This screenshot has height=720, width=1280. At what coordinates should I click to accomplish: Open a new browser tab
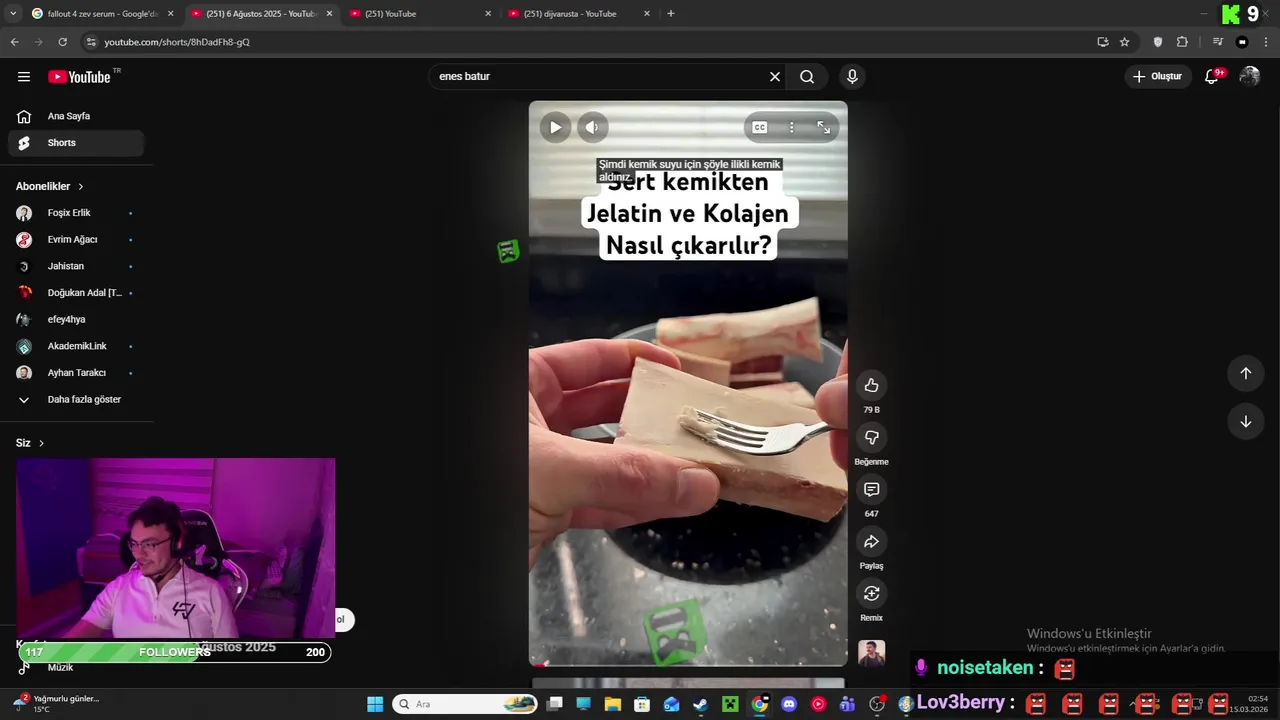pyautogui.click(x=671, y=13)
